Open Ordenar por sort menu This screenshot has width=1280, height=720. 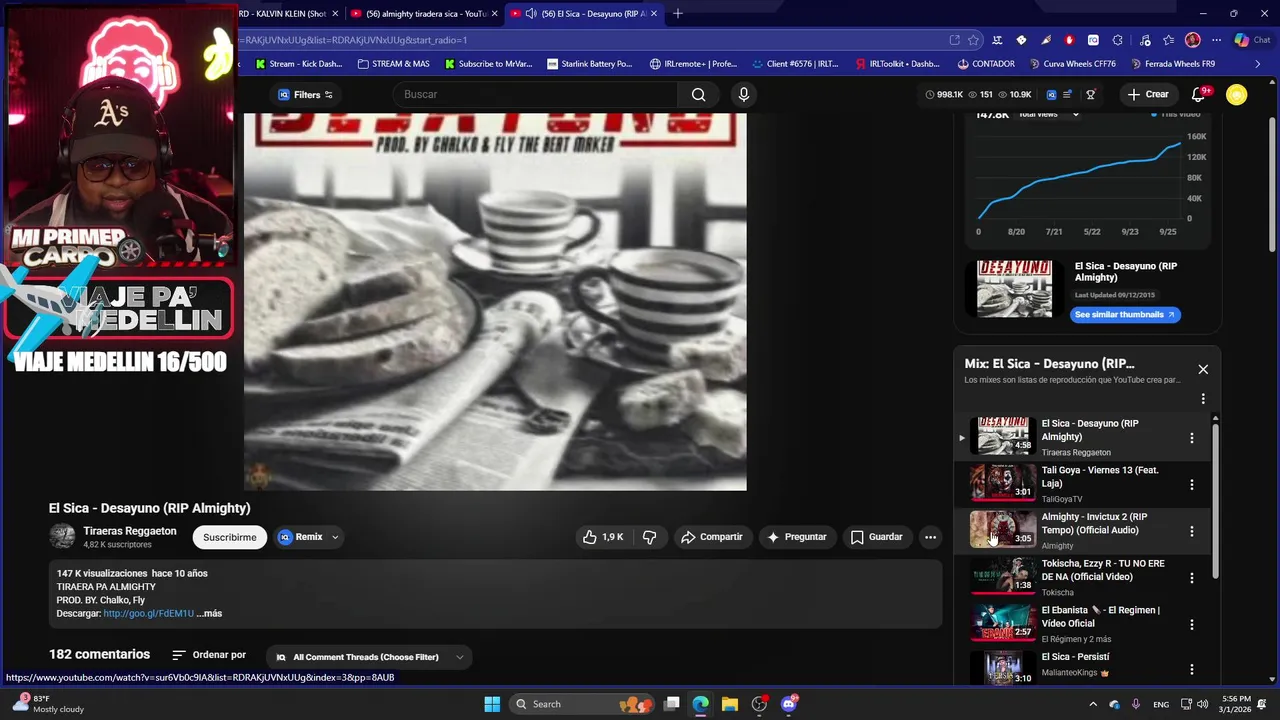click(209, 655)
